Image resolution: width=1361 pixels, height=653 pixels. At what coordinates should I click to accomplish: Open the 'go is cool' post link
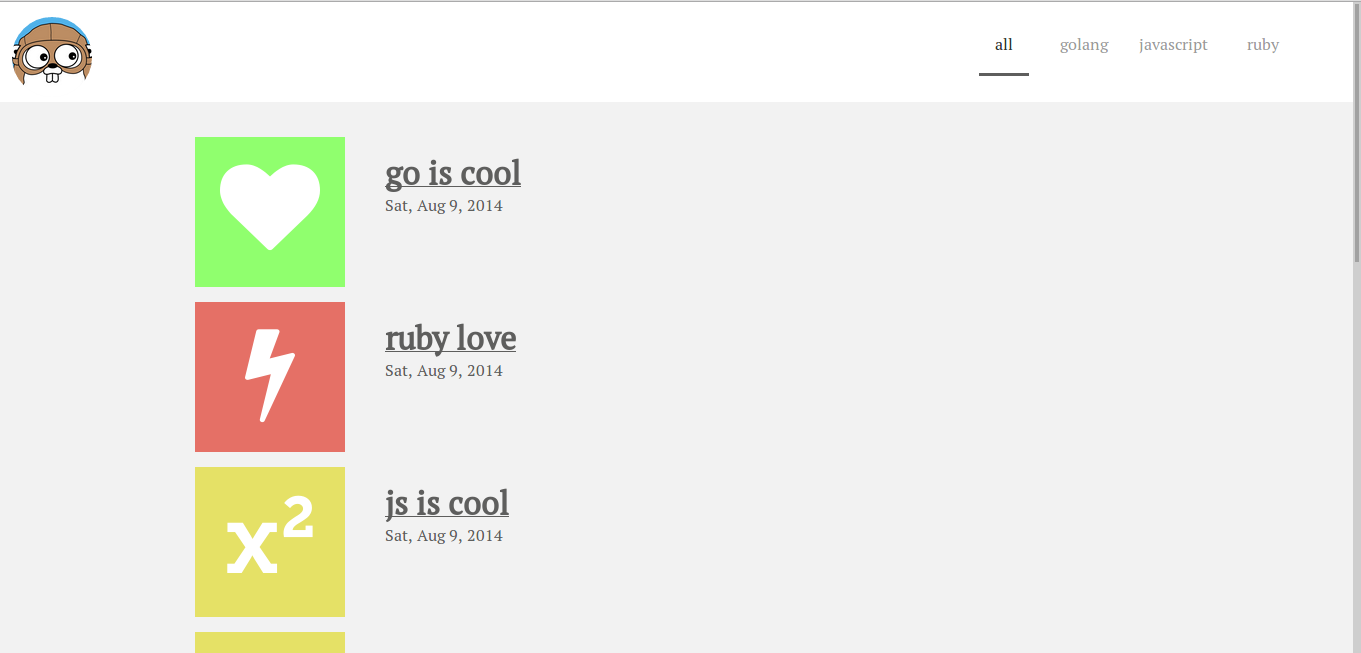click(x=453, y=173)
